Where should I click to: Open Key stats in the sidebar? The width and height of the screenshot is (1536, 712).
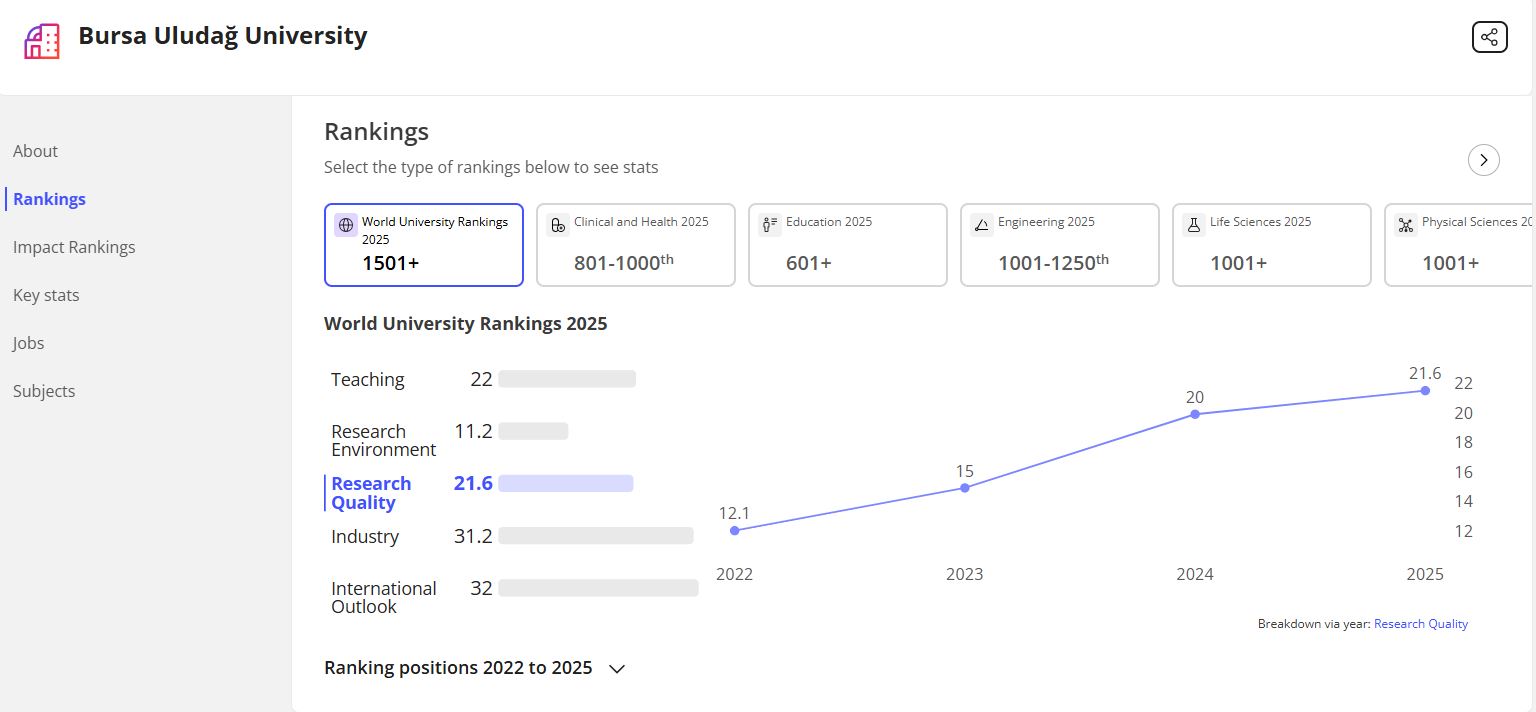(46, 295)
